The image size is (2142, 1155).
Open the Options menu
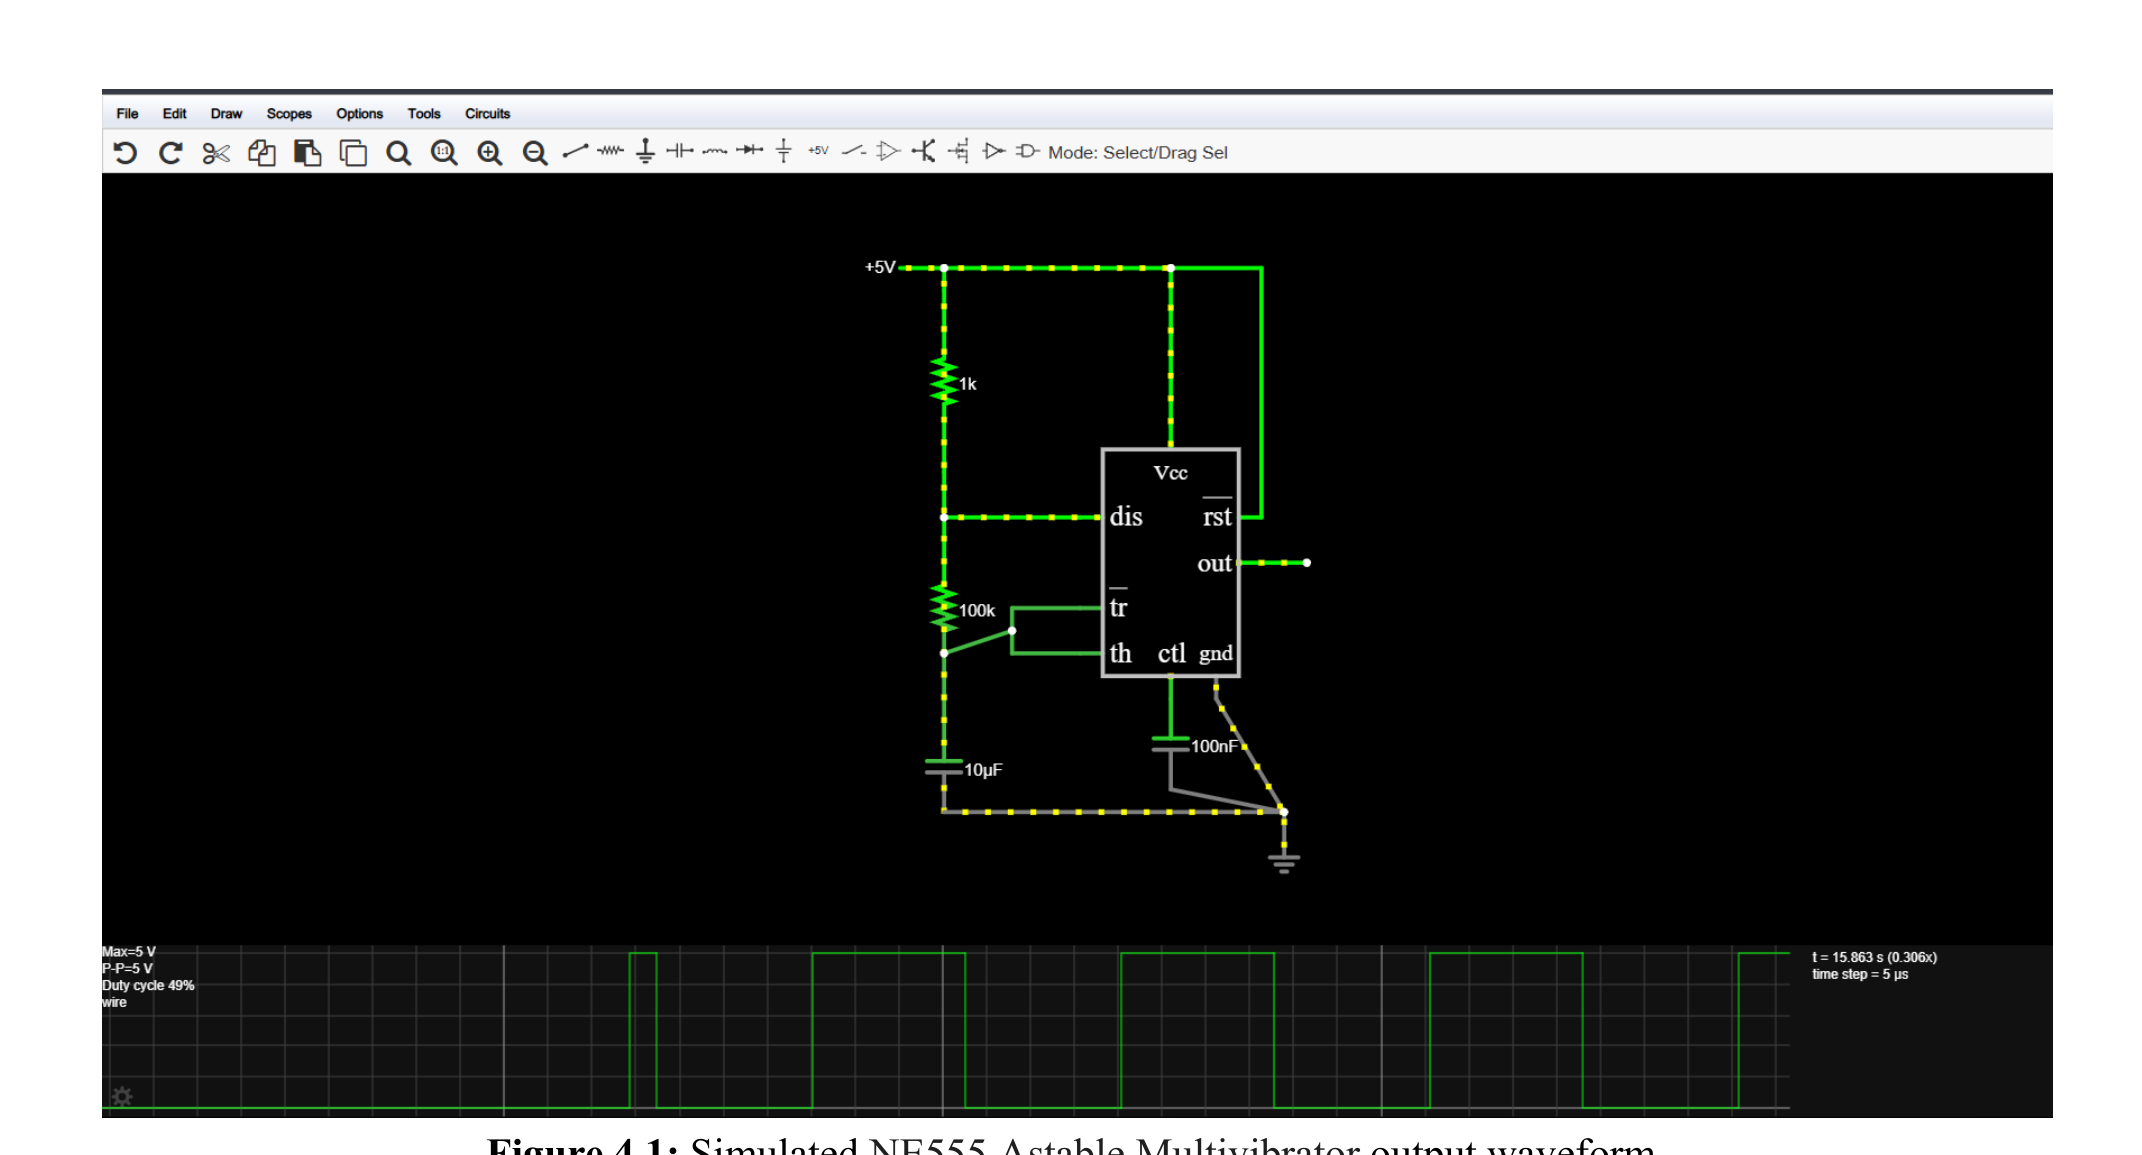click(359, 114)
